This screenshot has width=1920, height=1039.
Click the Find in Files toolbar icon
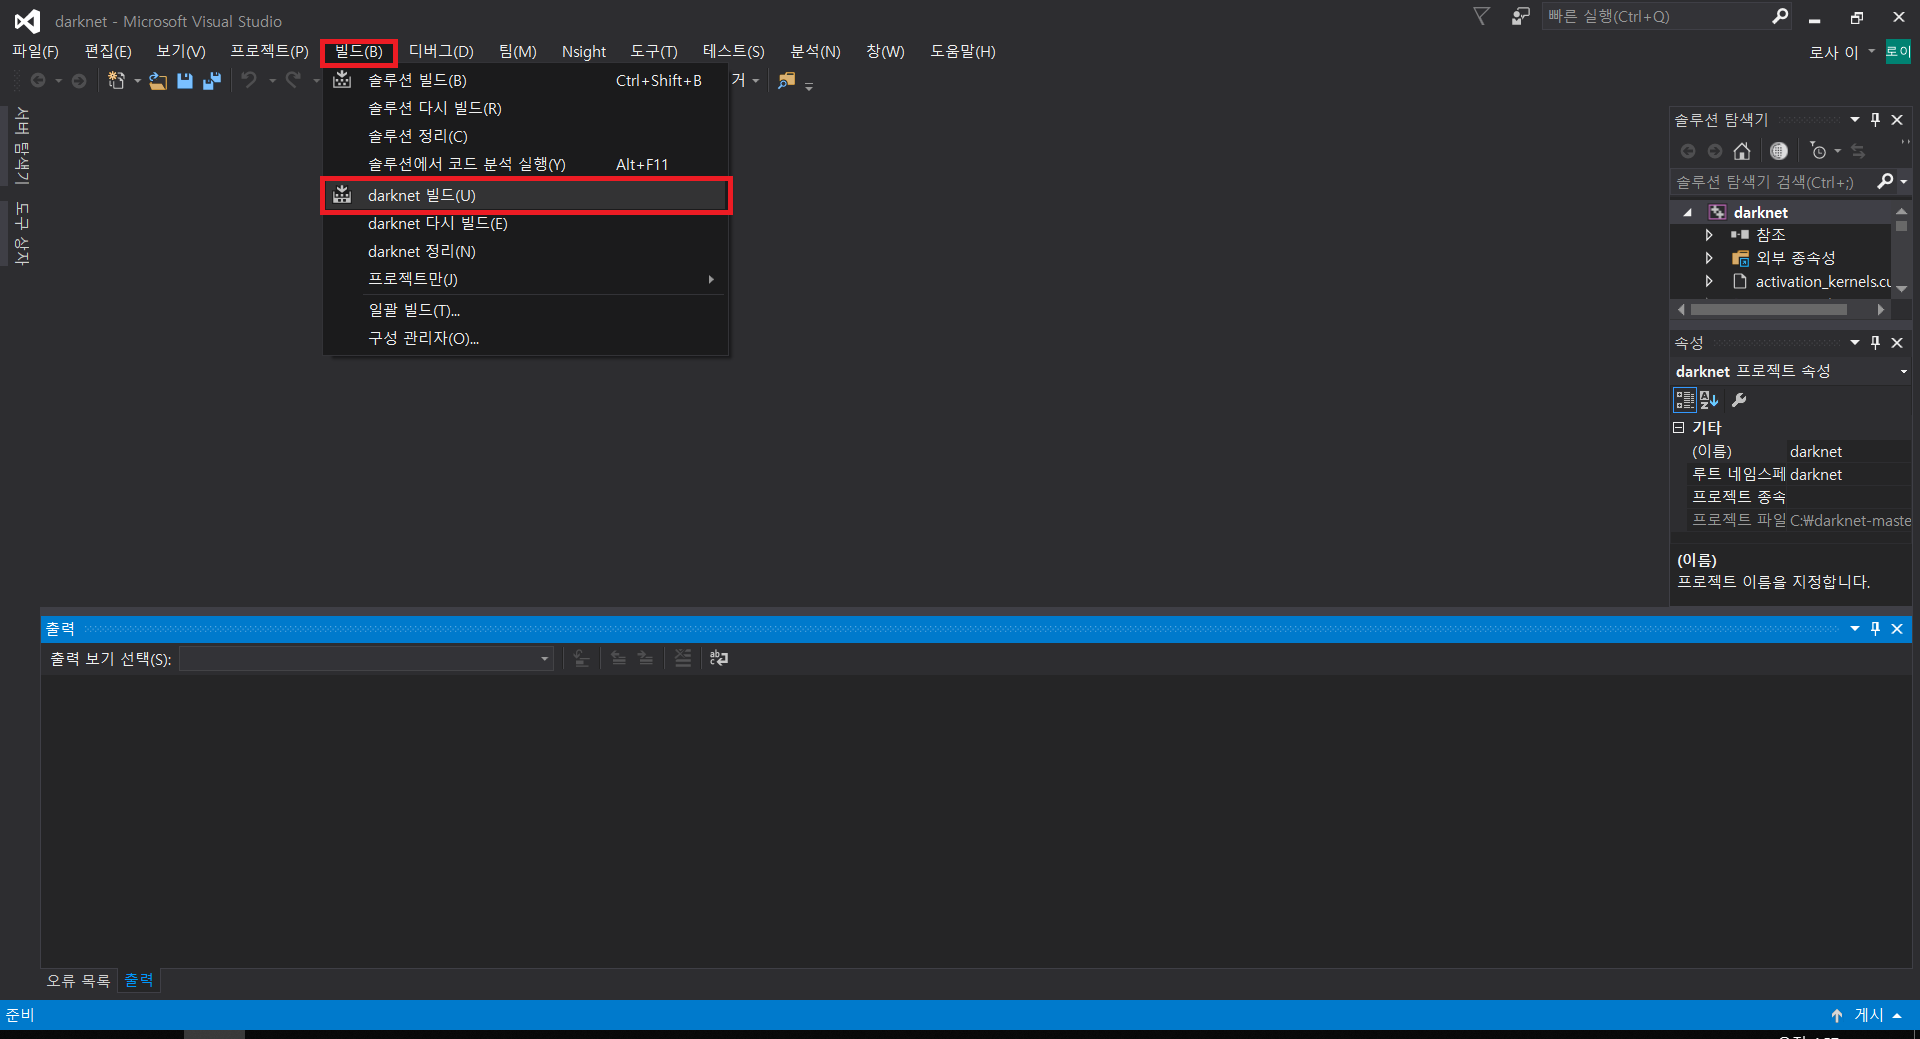coord(787,81)
